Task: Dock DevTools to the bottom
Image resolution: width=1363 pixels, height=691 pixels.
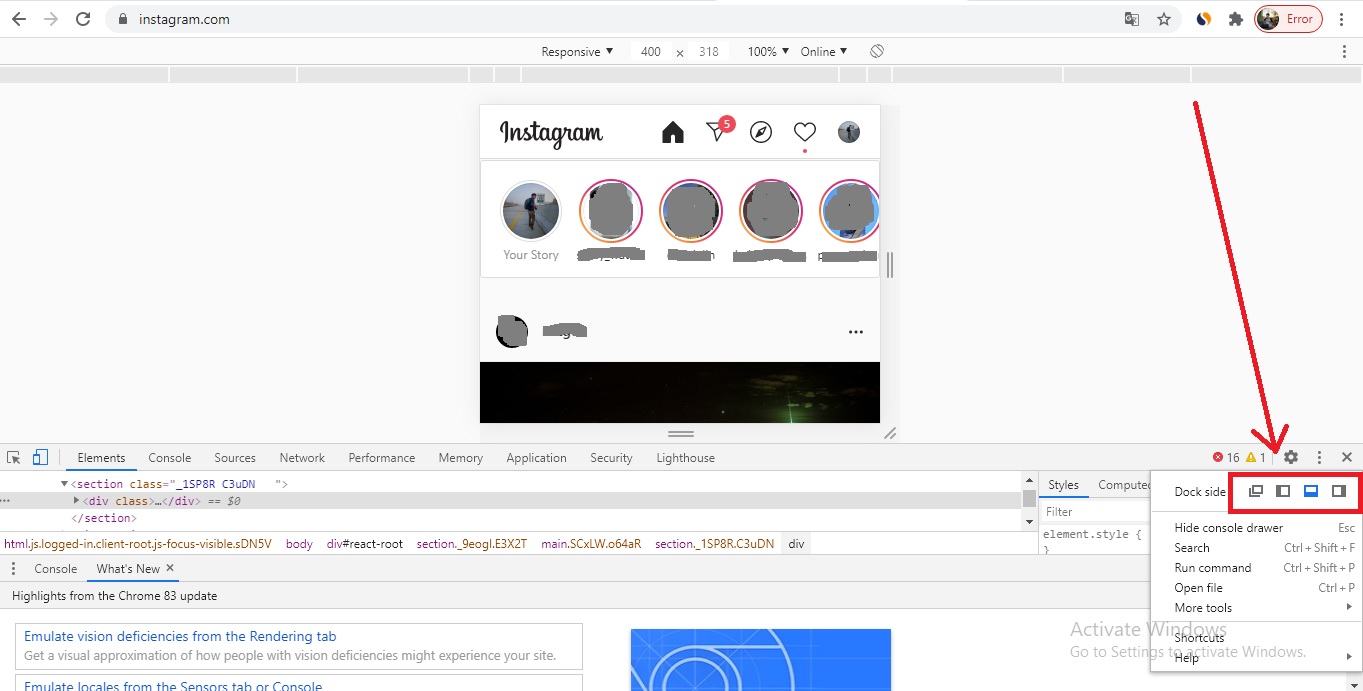Action: pos(1311,491)
